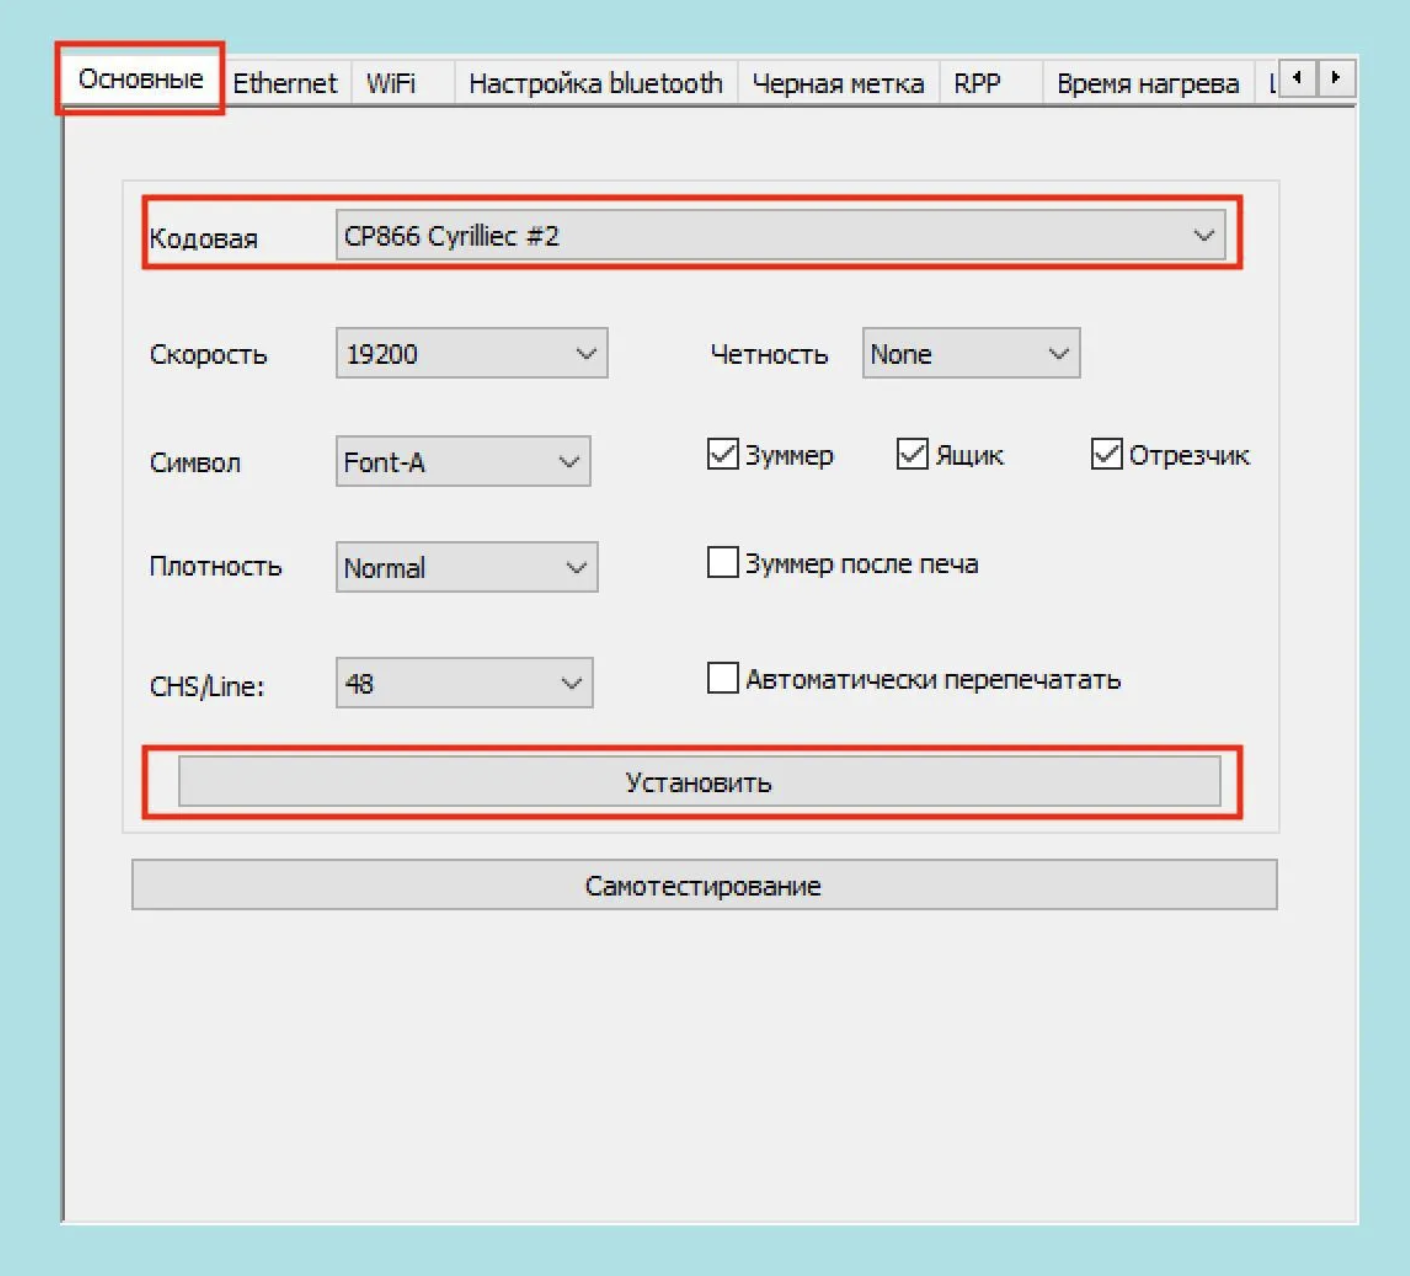Uncheck the Зуммер checkbox

(722, 454)
